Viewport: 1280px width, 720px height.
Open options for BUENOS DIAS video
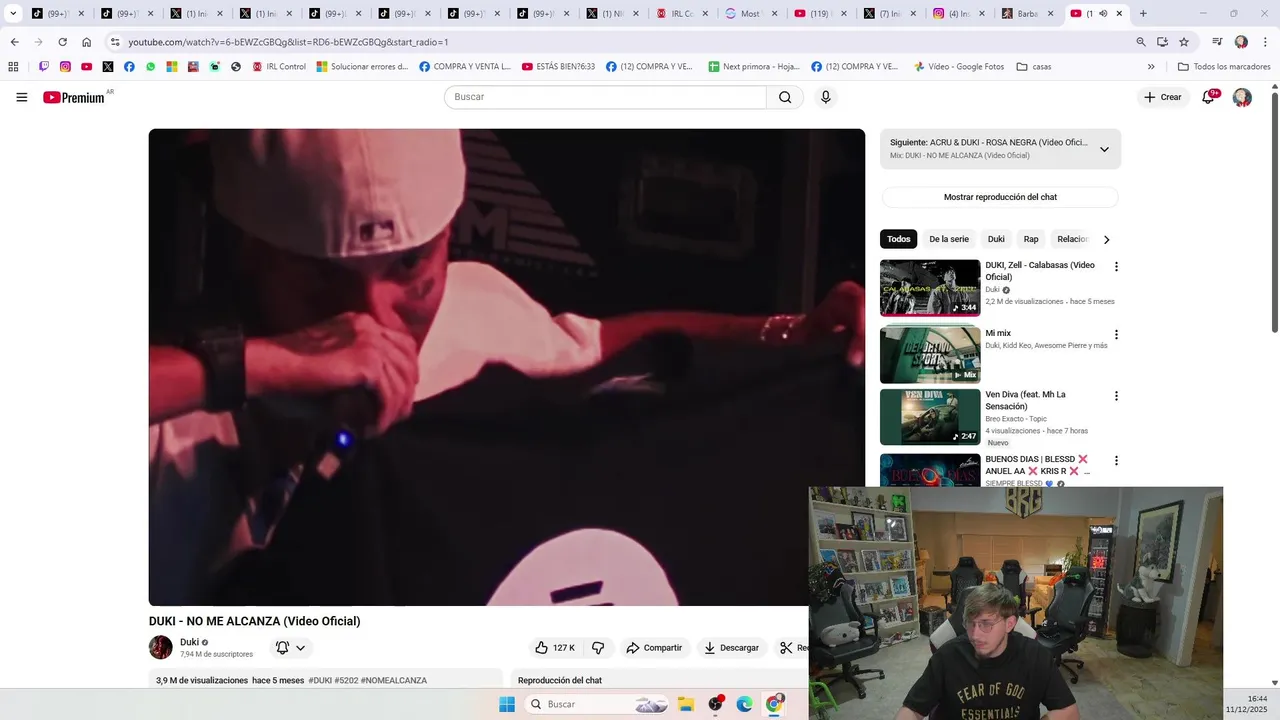pyautogui.click(x=1116, y=461)
